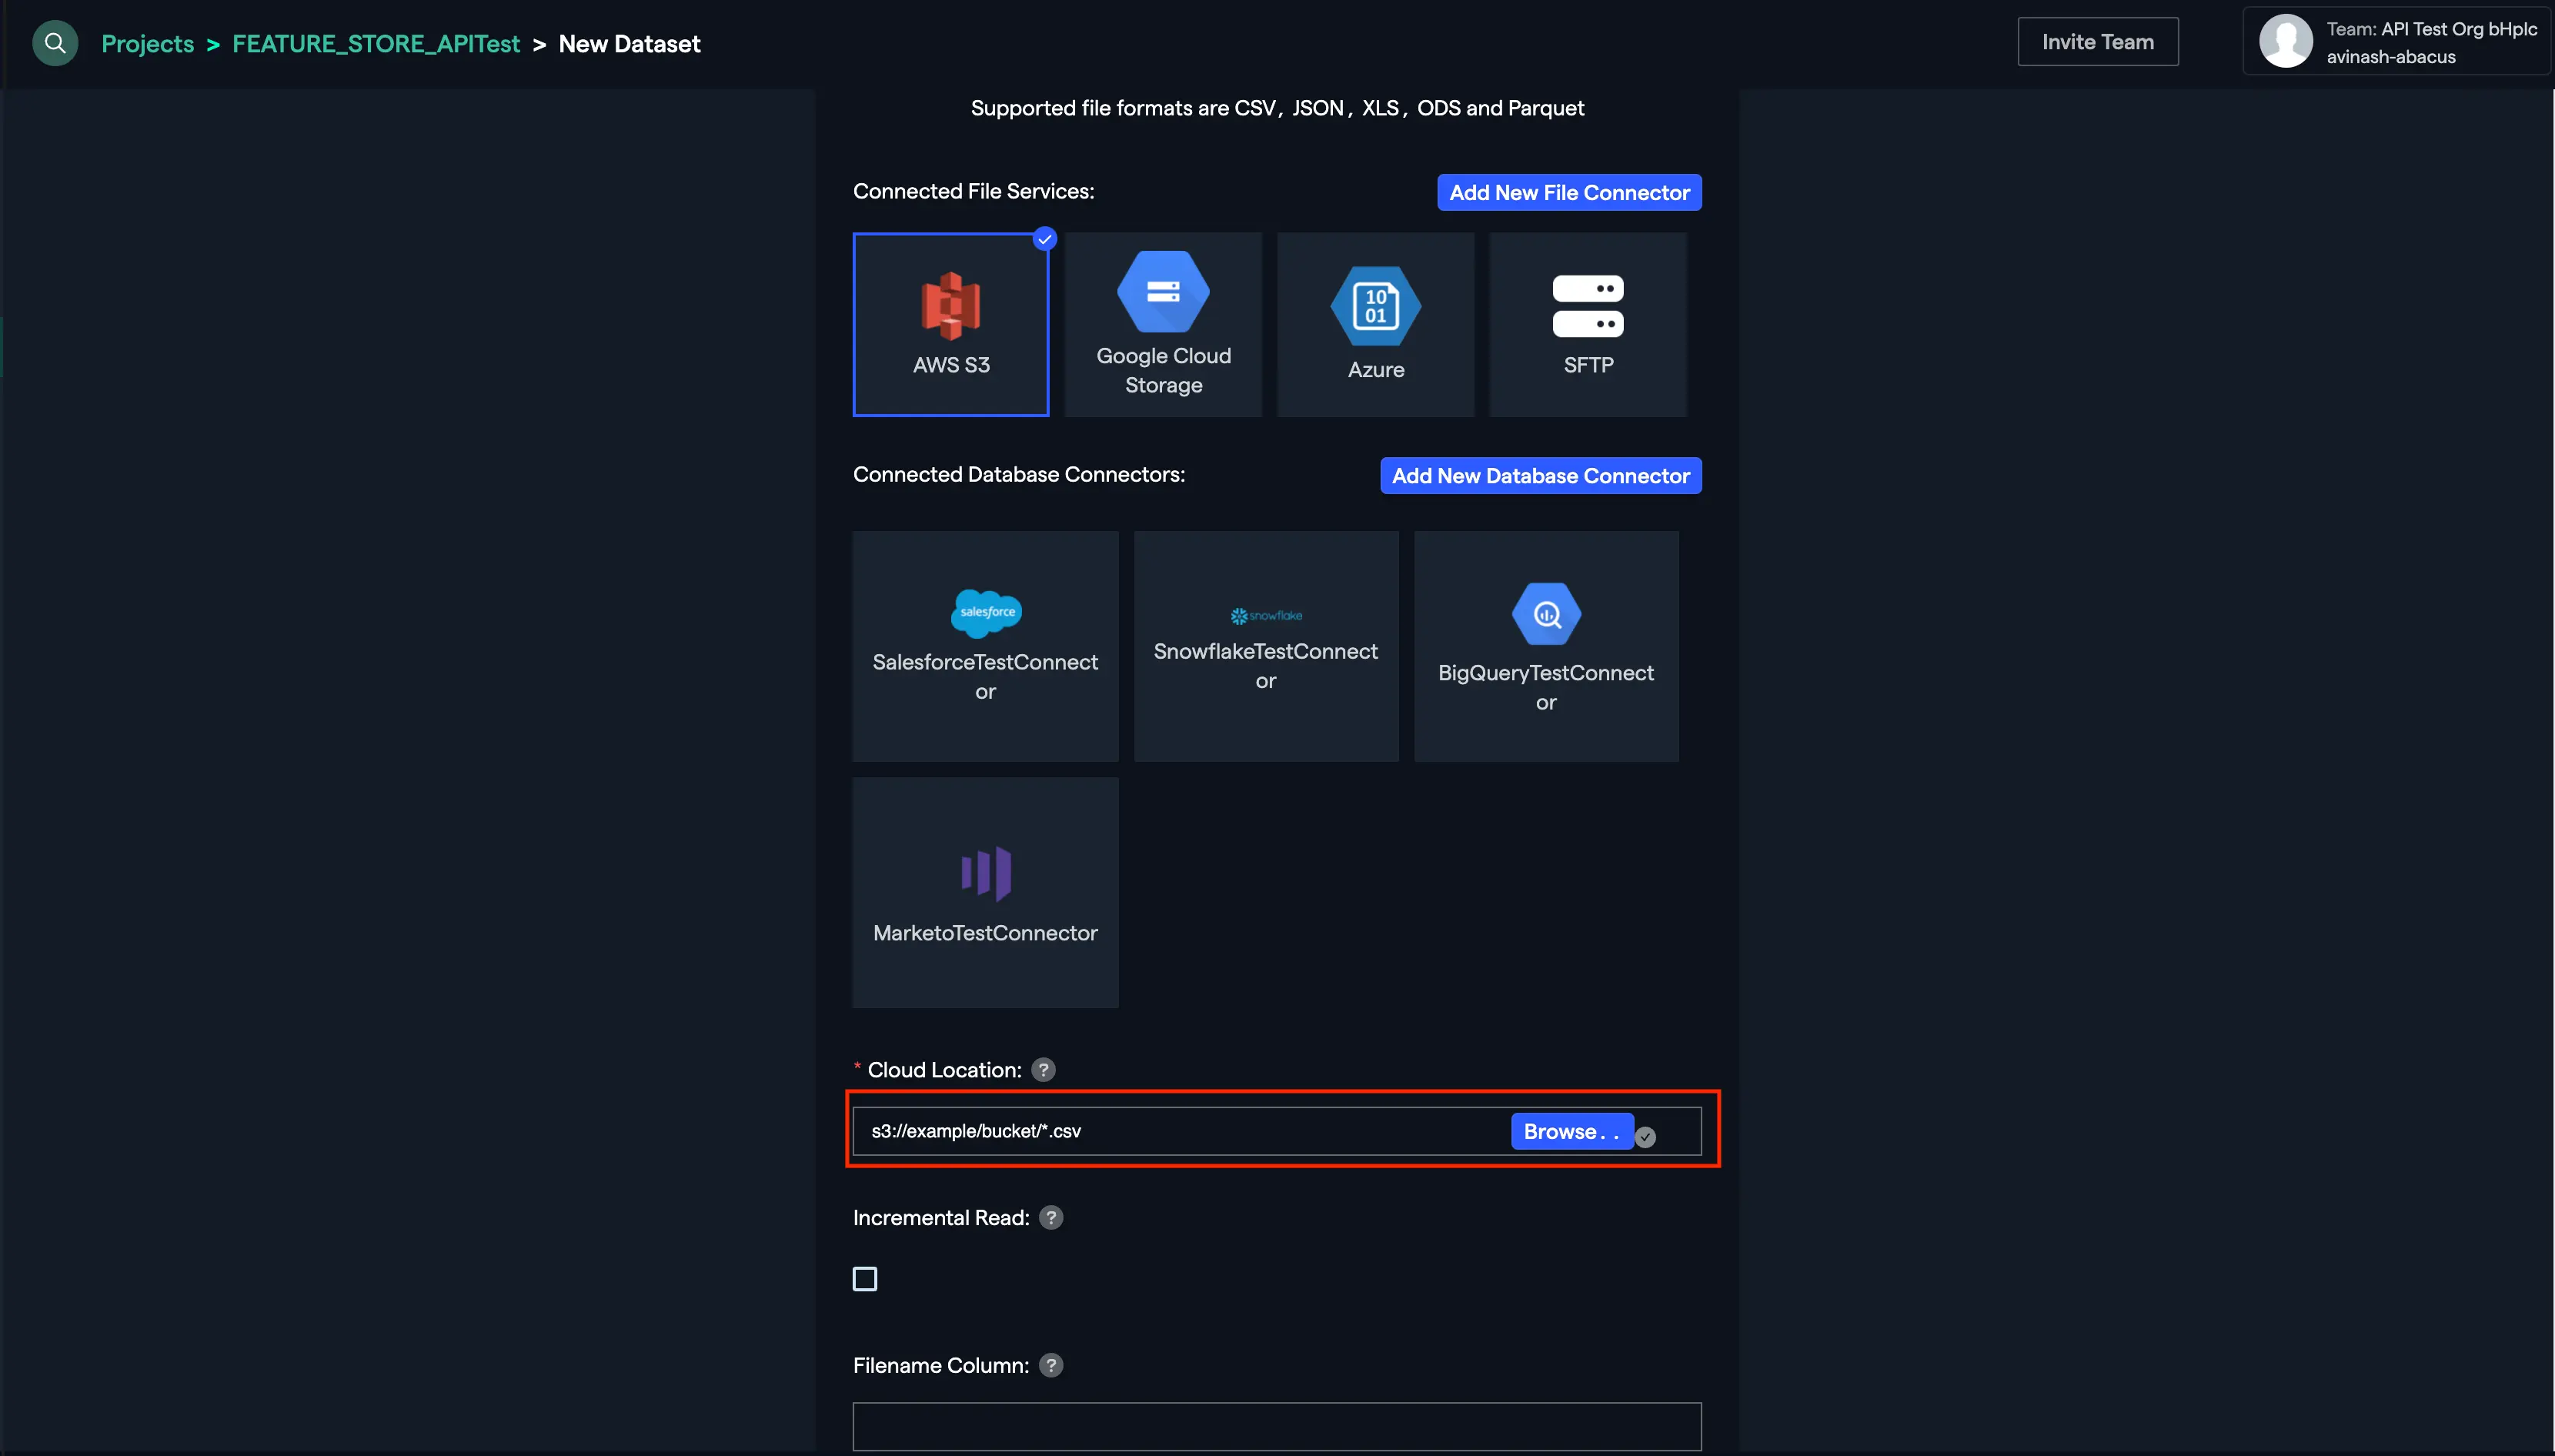Click the blue selected checkmark on AWS S3
Viewport: 2555px width, 1456px height.
pyautogui.click(x=1045, y=239)
